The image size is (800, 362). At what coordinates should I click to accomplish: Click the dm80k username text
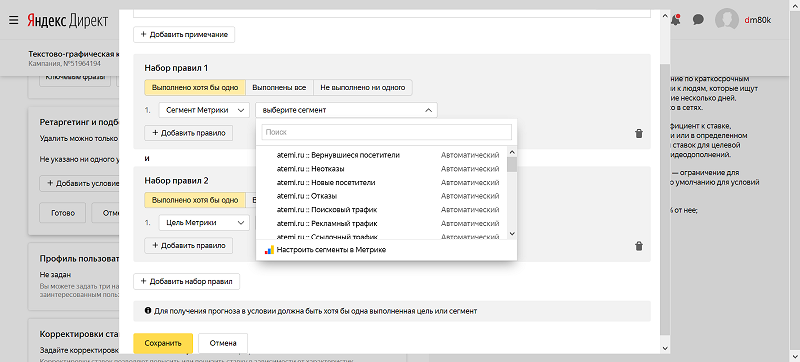758,20
